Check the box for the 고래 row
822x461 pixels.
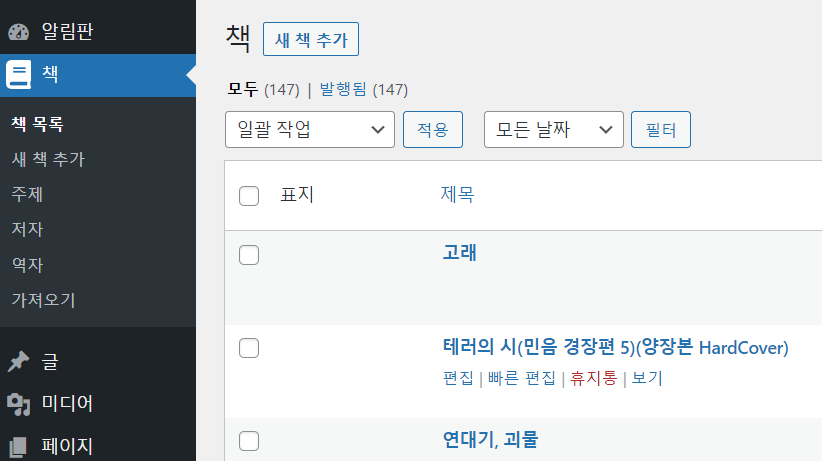click(250, 255)
